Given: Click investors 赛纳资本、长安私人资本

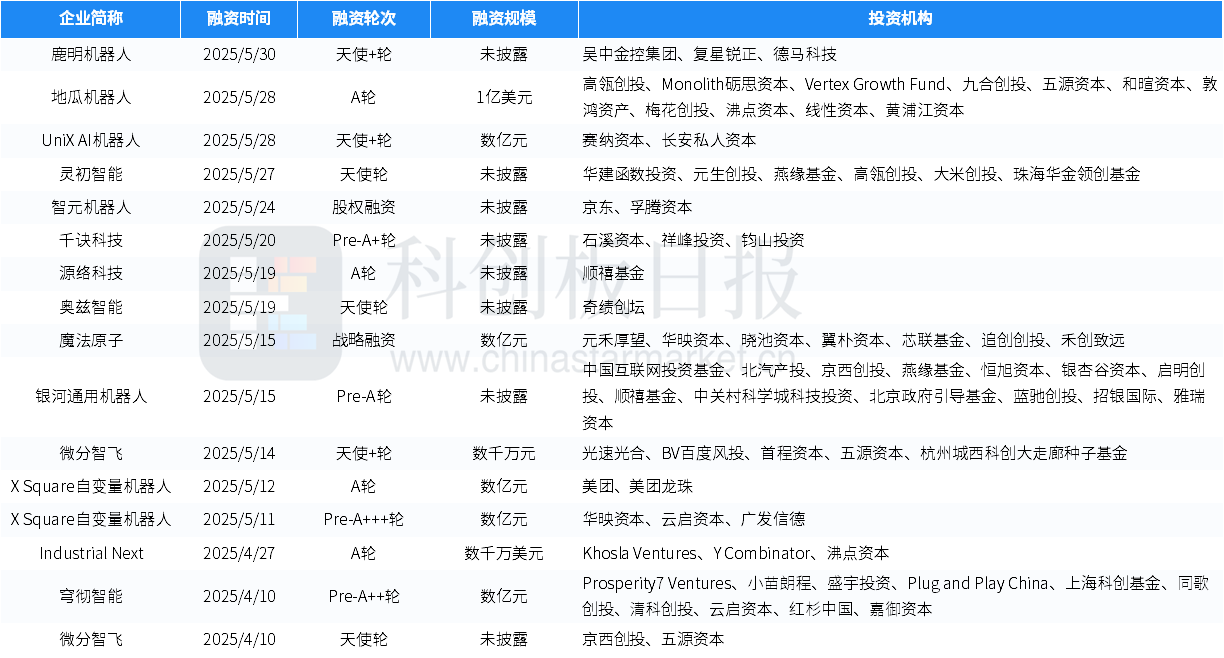Looking at the screenshot, I should pyautogui.click(x=669, y=140).
